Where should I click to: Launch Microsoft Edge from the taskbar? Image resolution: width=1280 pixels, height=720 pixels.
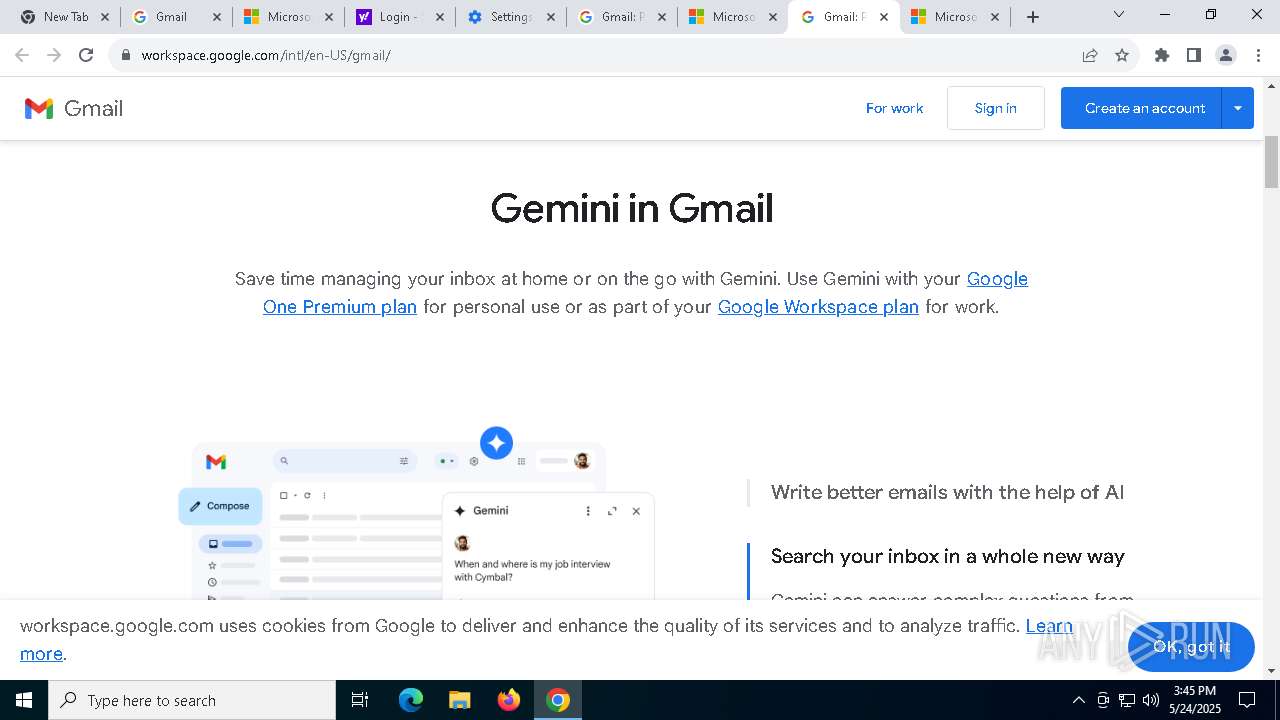[411, 700]
